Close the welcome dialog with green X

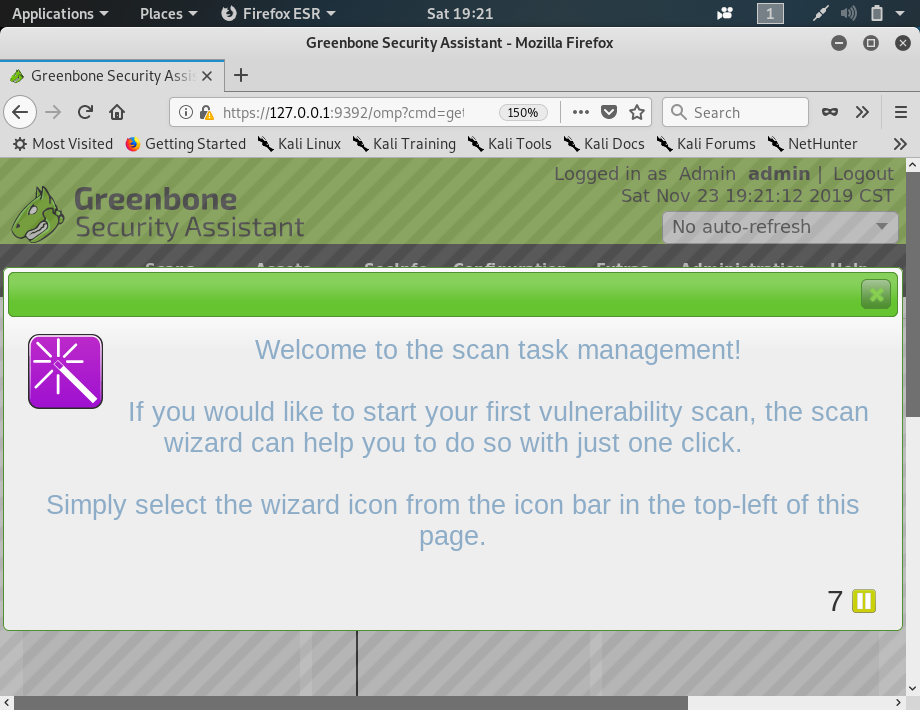(x=875, y=294)
